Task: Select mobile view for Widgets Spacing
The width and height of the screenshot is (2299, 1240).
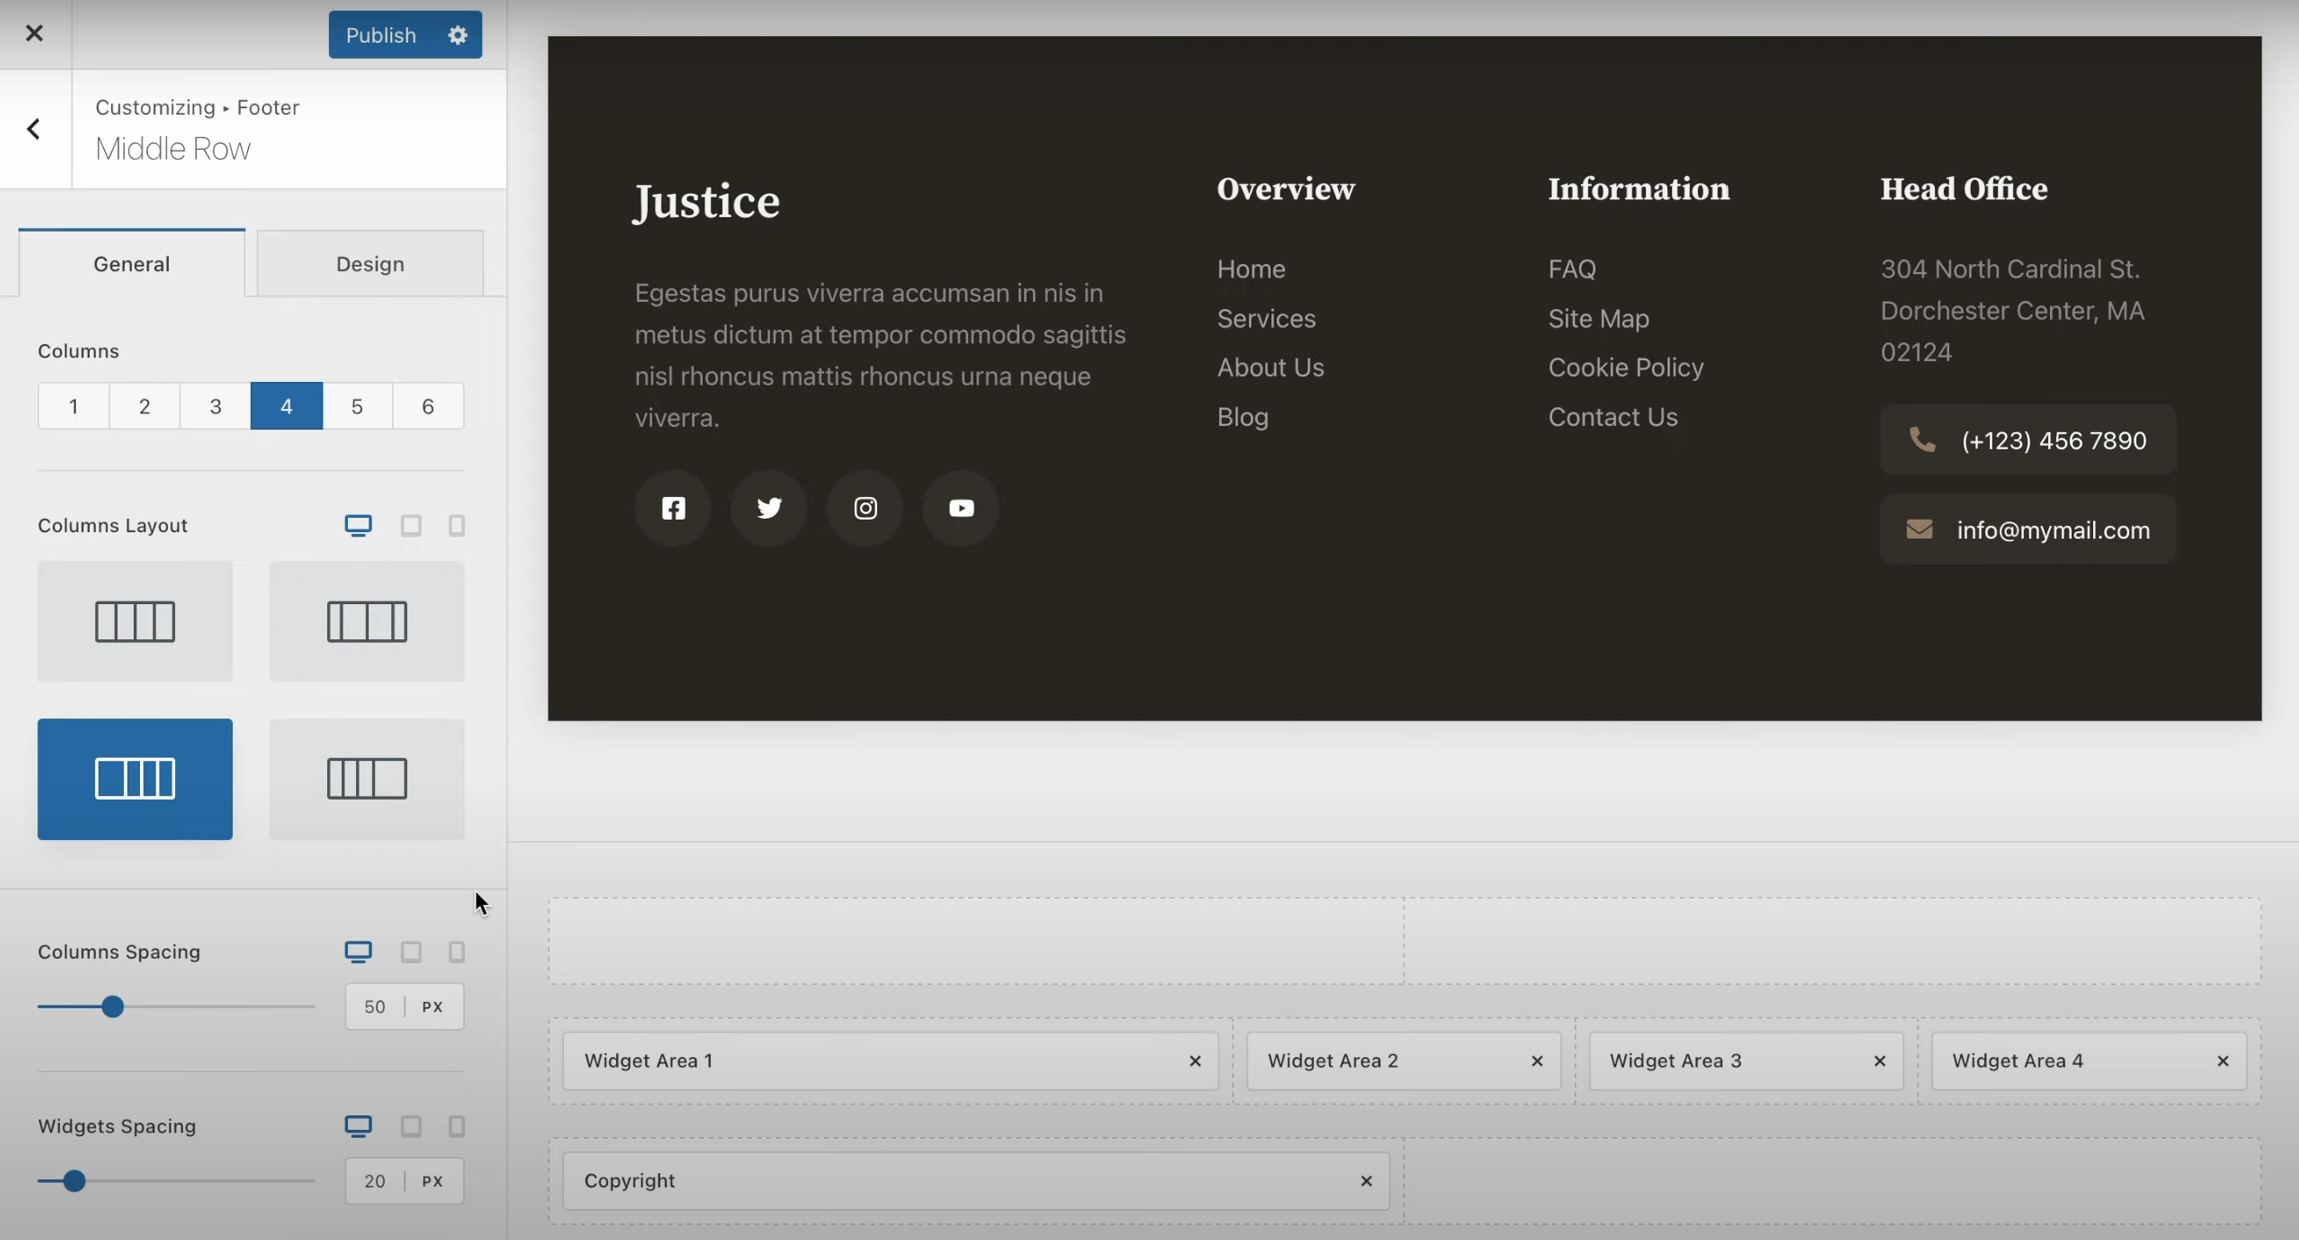Action: [x=457, y=1126]
